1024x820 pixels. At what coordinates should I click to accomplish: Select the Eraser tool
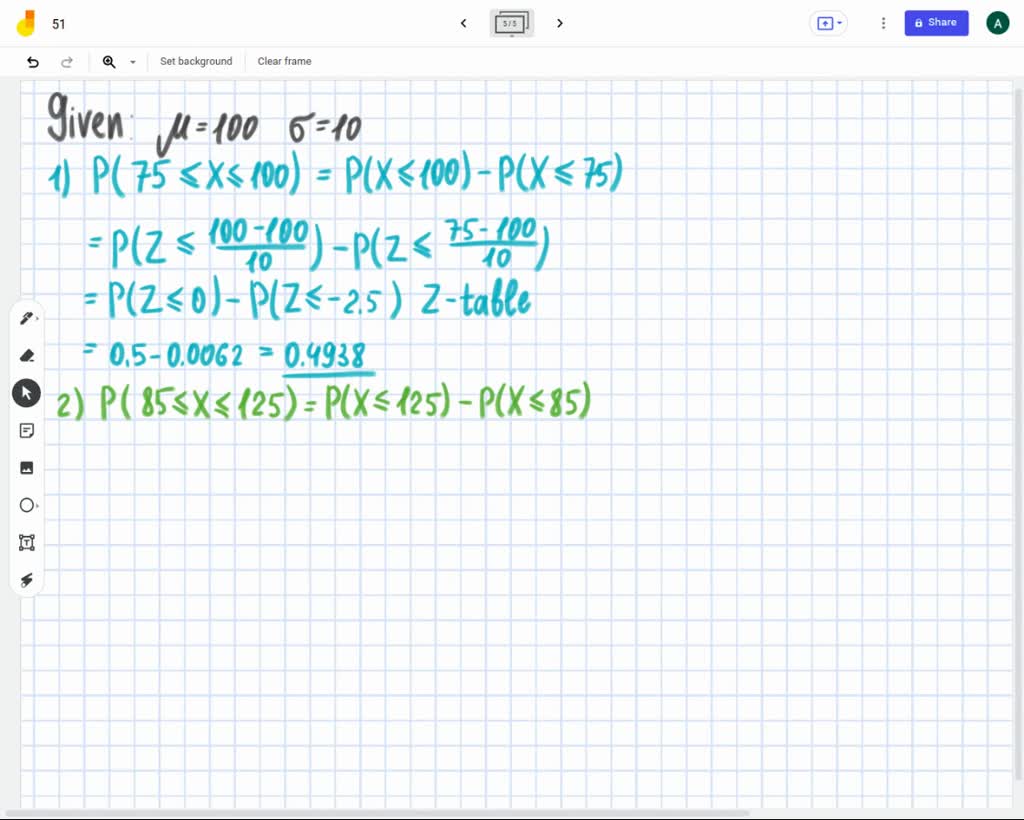[27, 355]
